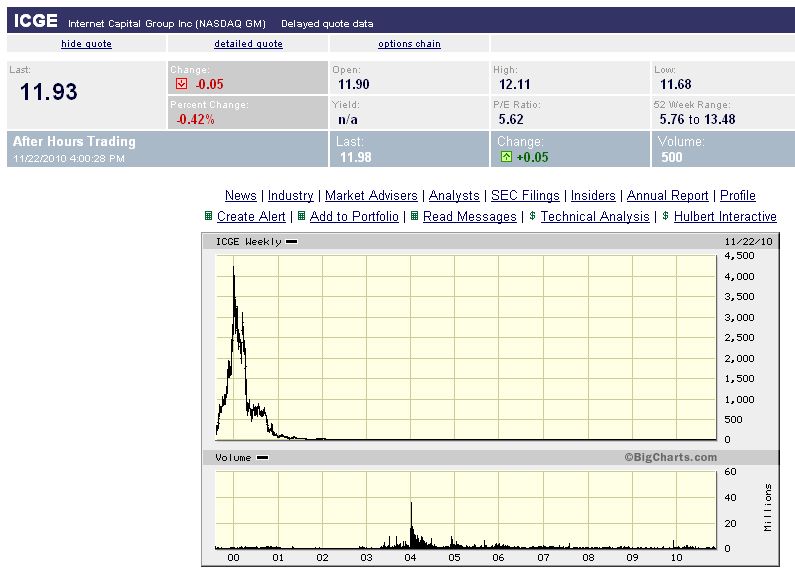The image size is (795, 579).
Task: Click the Read Messages link
Action: coord(469,216)
